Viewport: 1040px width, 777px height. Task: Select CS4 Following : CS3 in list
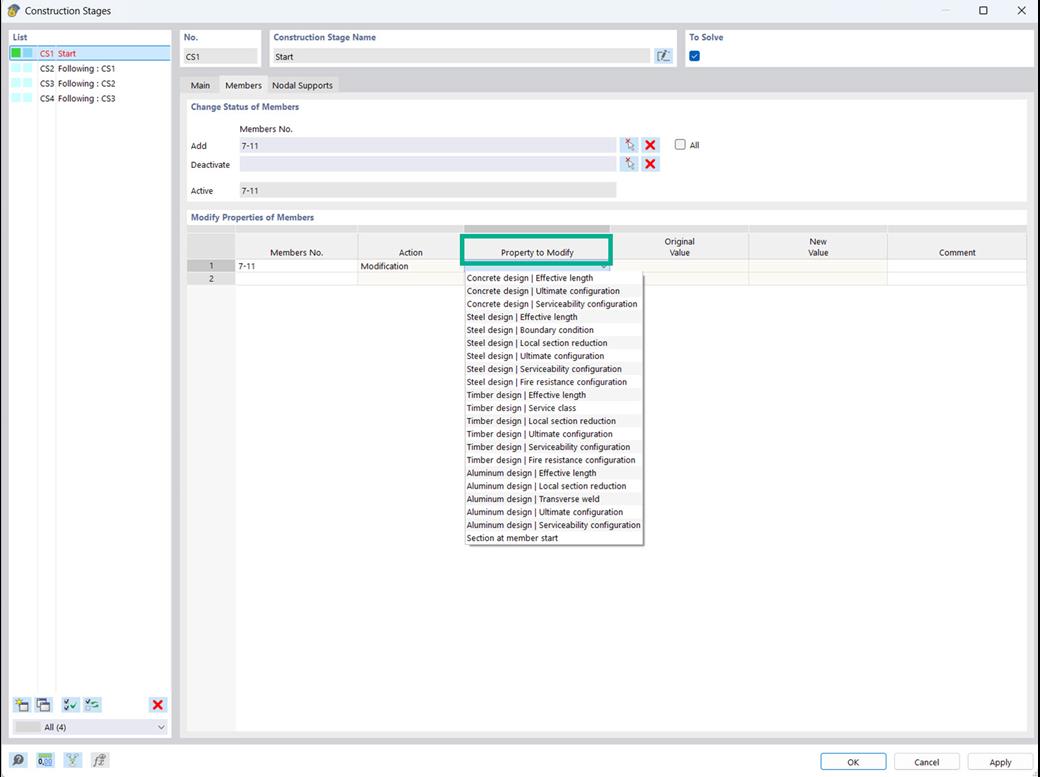pos(90,98)
